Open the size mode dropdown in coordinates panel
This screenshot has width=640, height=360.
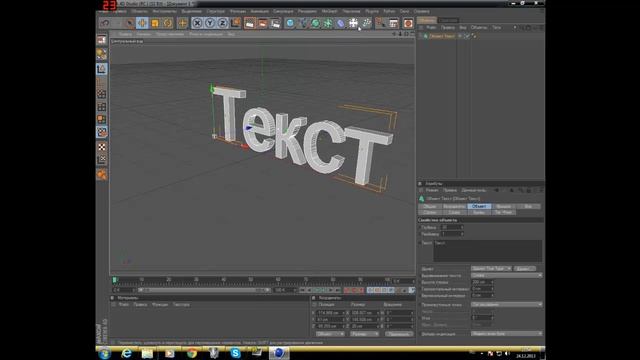pyautogui.click(x=364, y=334)
